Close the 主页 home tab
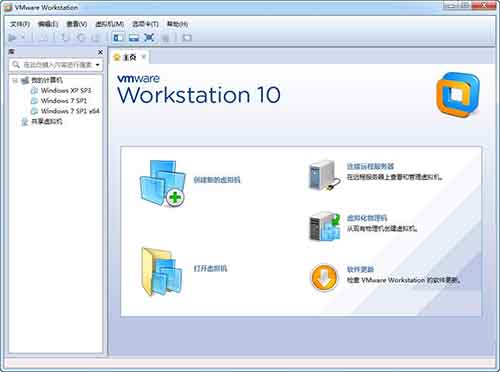This screenshot has width=500, height=372. [144, 57]
